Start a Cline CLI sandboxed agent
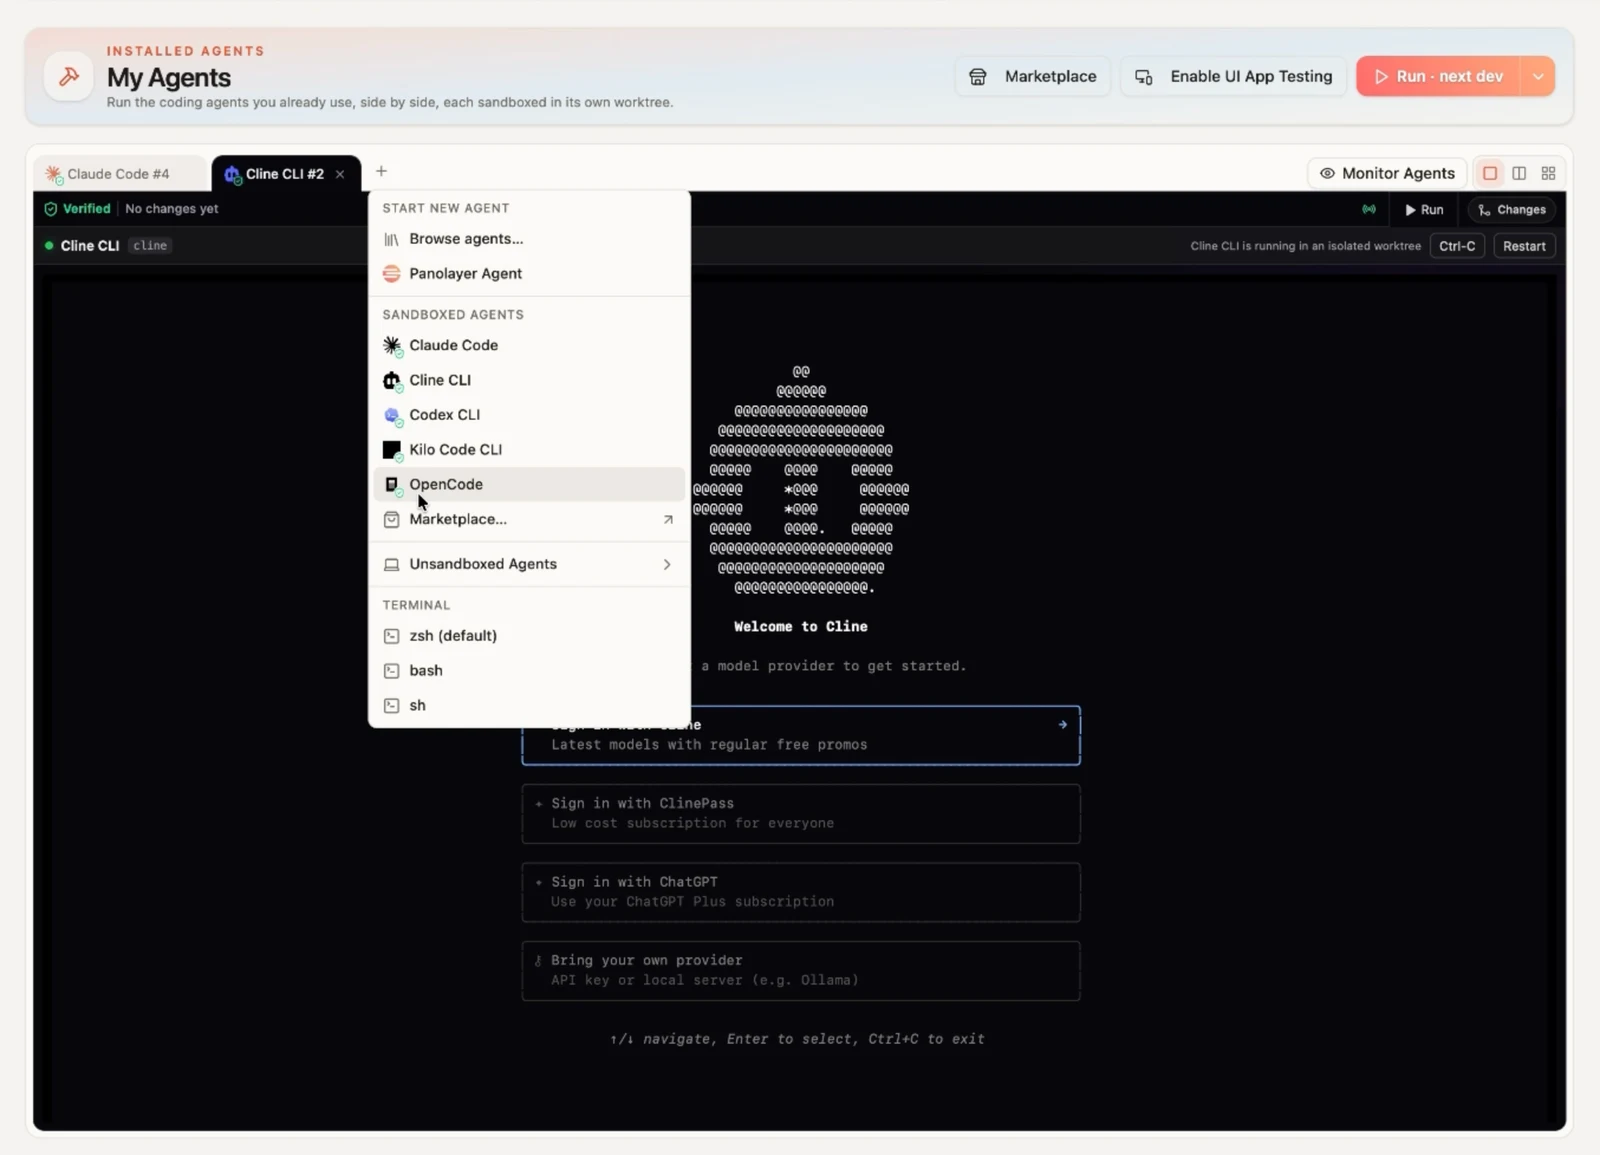Viewport: 1600px width, 1155px height. point(529,380)
